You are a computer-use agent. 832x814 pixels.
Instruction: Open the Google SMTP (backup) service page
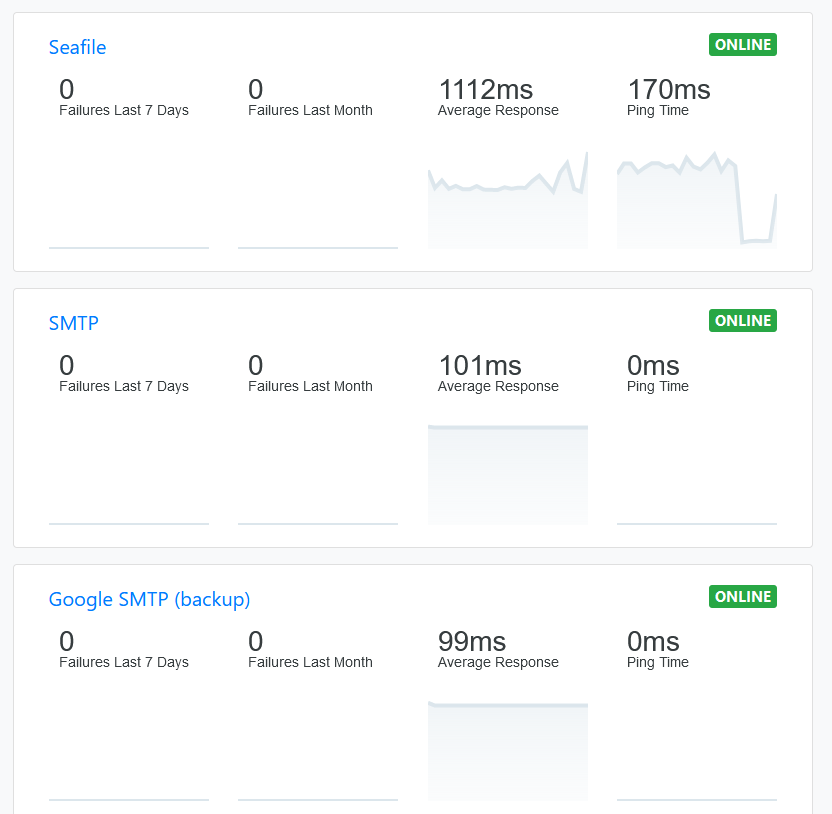point(149,599)
